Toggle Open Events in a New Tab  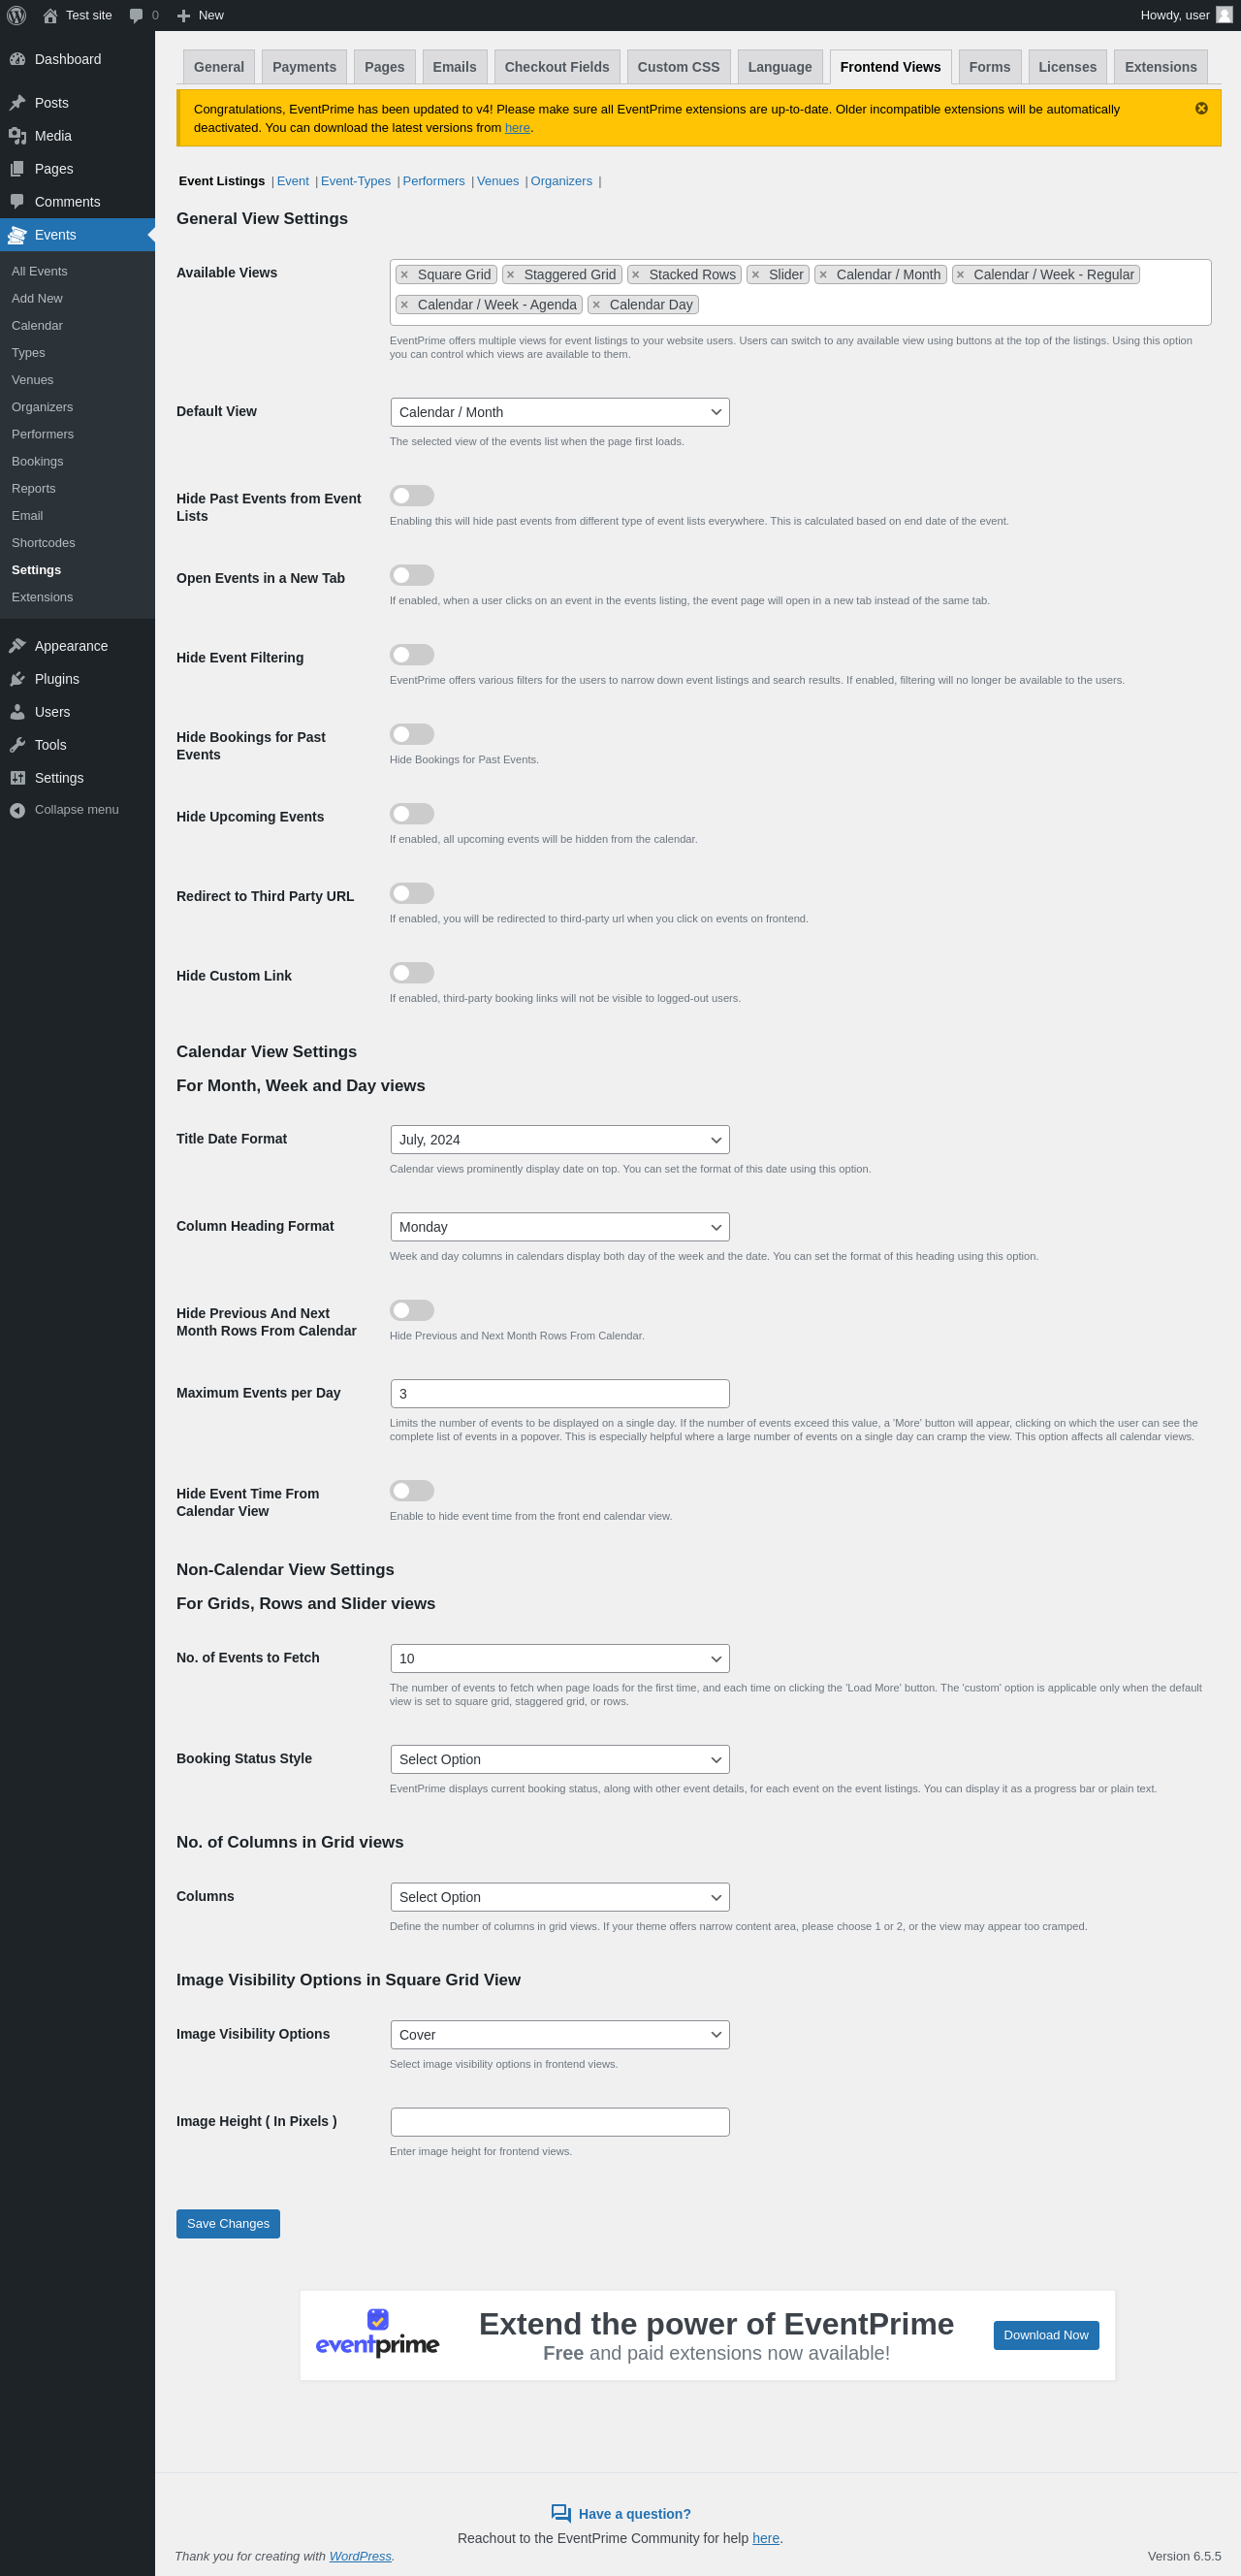click(x=411, y=575)
